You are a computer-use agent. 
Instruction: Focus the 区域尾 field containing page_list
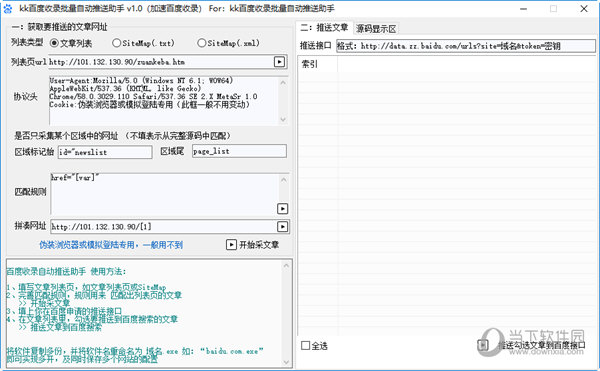click(x=239, y=151)
